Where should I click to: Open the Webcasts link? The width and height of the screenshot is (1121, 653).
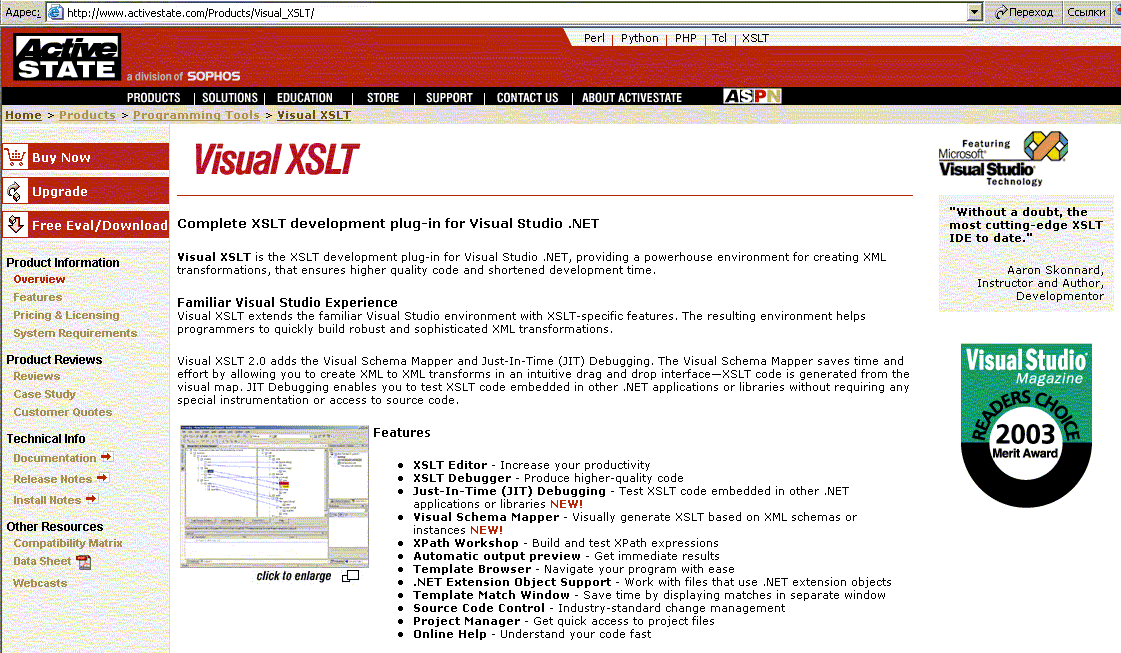click(40, 583)
